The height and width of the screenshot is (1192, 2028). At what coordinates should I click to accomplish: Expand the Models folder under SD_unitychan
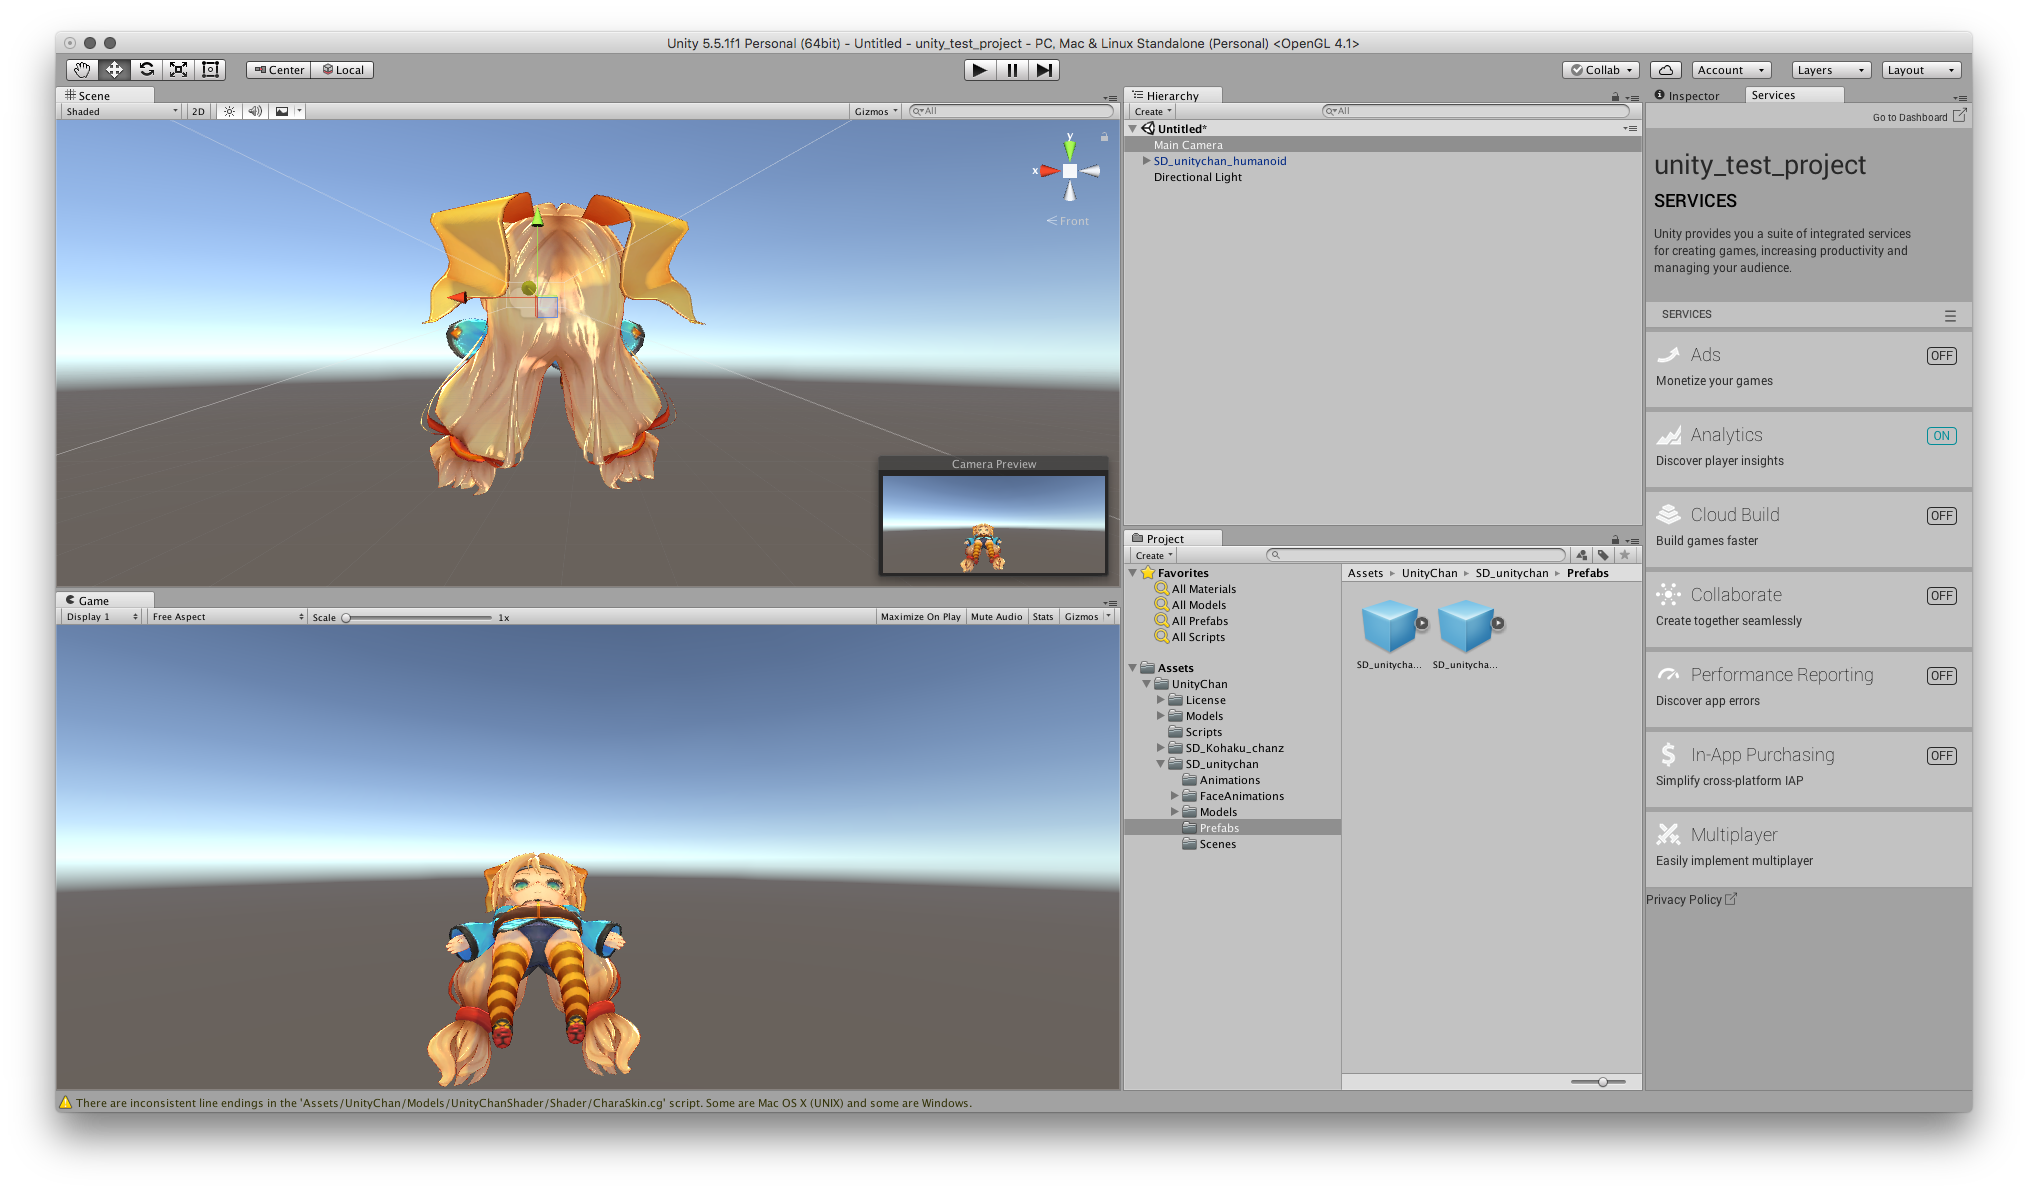1174,812
